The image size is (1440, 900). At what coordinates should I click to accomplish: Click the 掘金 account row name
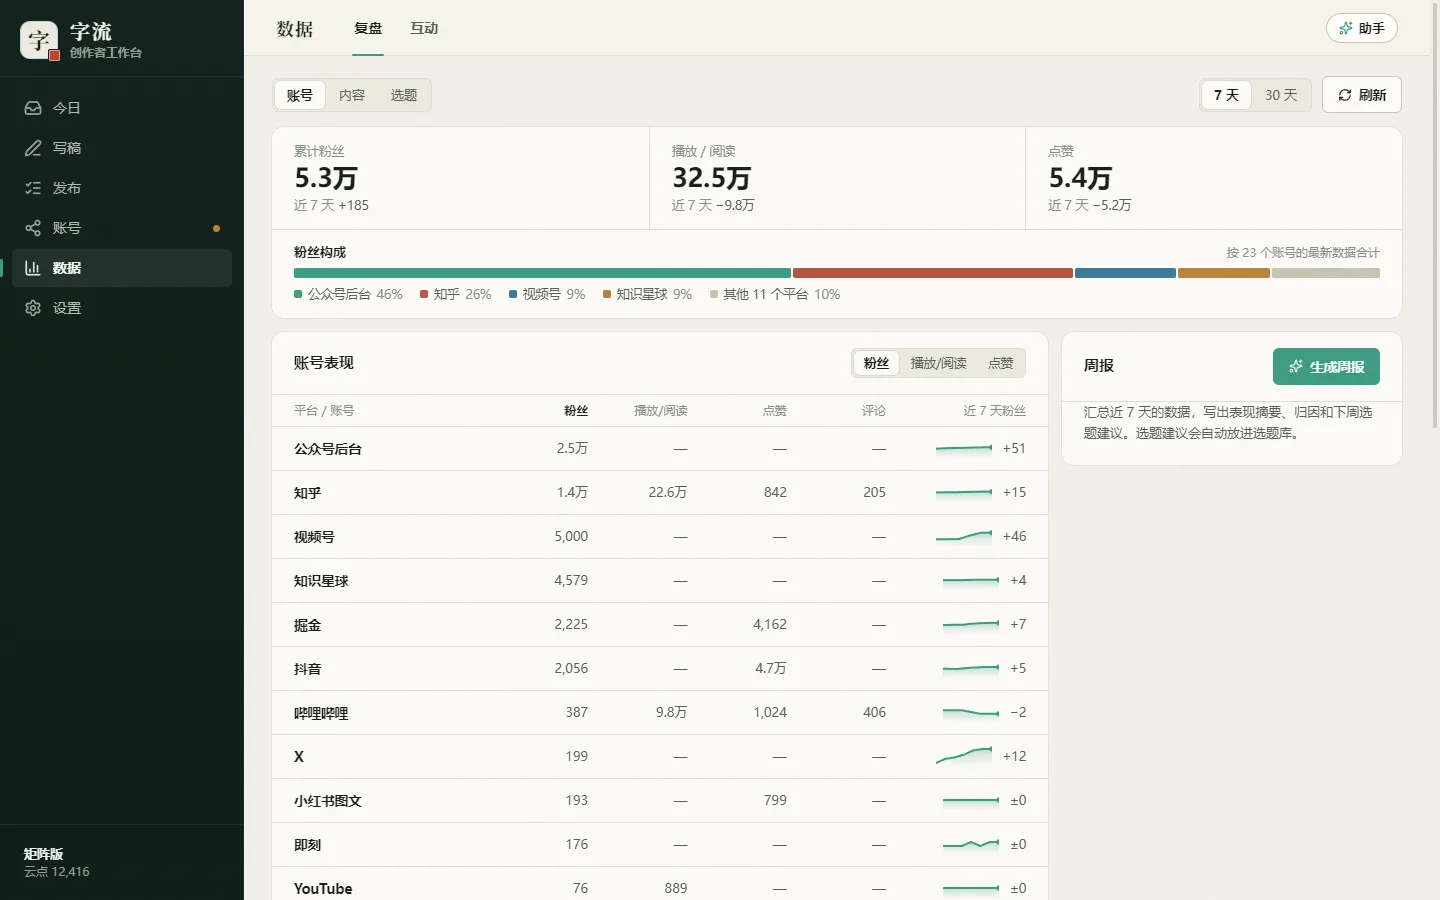click(308, 625)
